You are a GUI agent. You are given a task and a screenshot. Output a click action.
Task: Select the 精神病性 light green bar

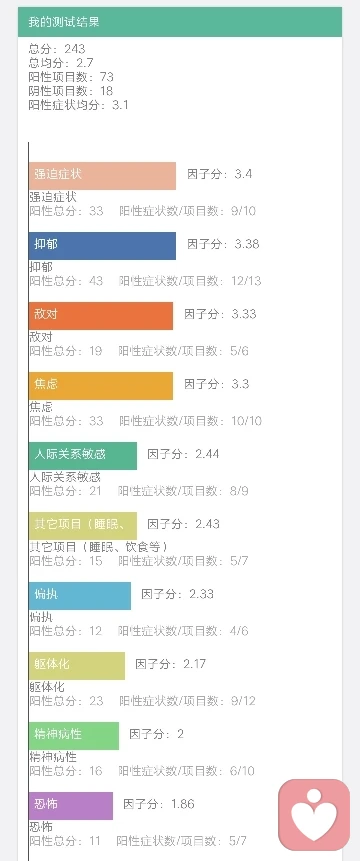74,736
